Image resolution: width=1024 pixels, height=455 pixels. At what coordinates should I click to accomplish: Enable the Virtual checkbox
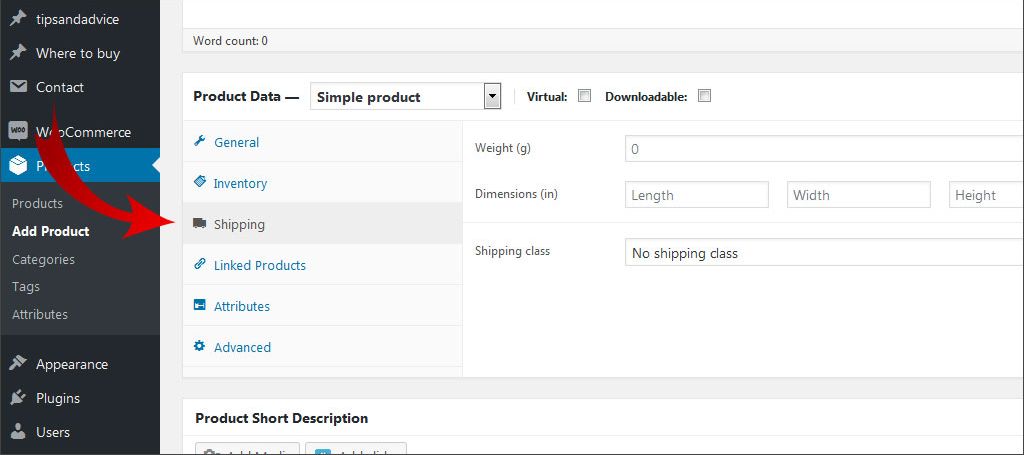pos(585,96)
